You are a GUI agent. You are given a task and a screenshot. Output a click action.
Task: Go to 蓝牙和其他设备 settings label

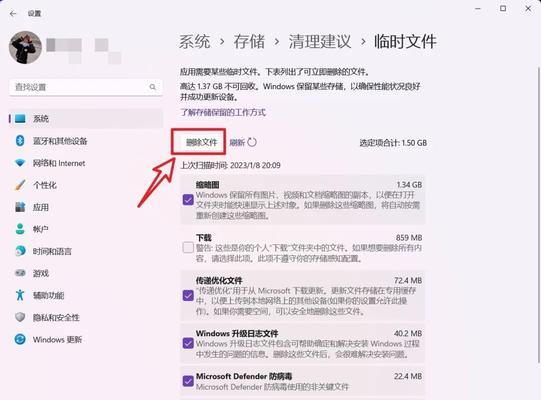(60, 141)
